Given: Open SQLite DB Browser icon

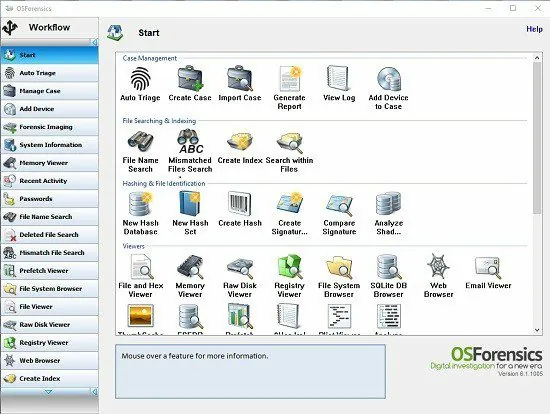Looking at the screenshot, I should [388, 267].
